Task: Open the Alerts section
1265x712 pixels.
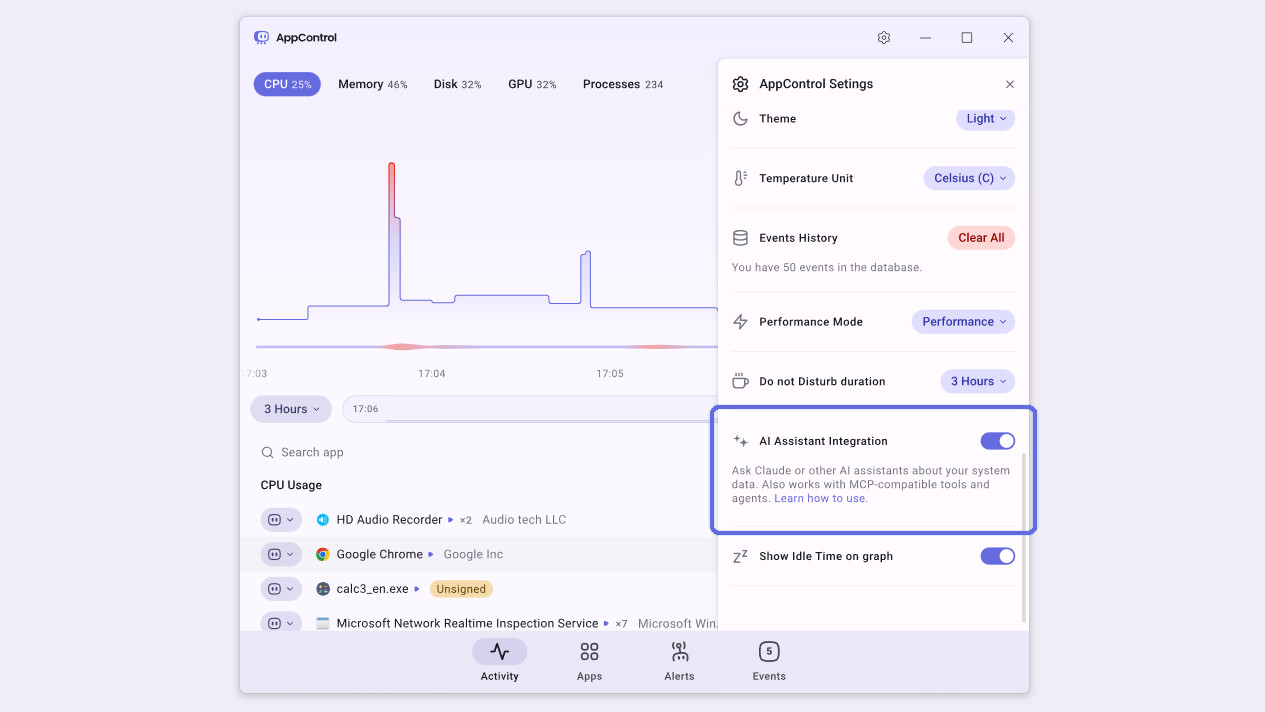Action: click(679, 660)
